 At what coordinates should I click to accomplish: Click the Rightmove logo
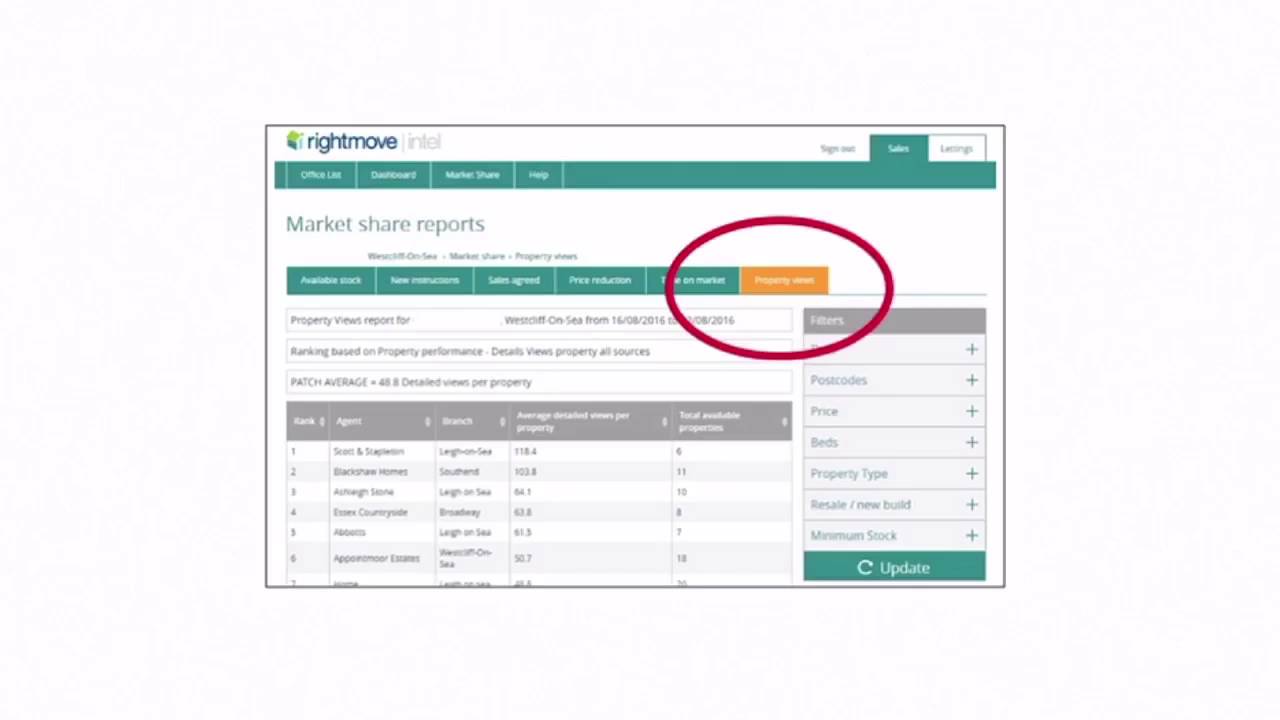pyautogui.click(x=345, y=141)
